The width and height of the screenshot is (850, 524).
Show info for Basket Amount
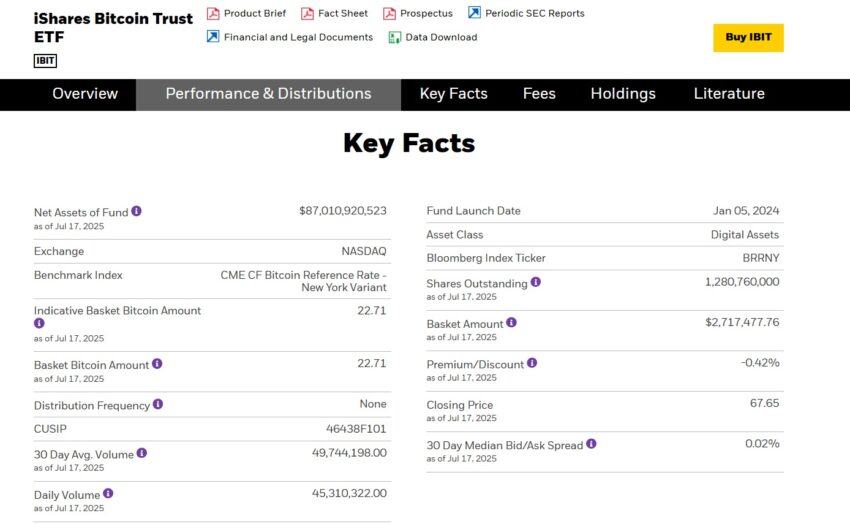click(511, 323)
